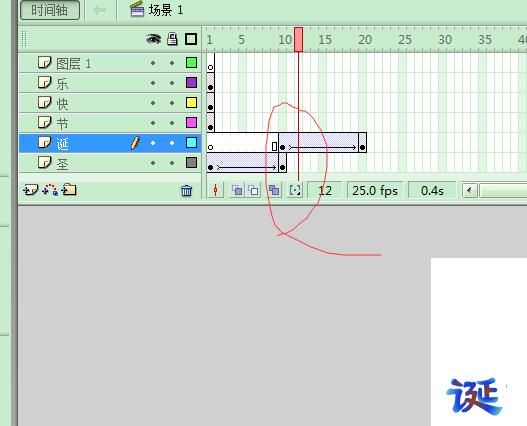This screenshot has height=426, width=527.
Task: Add a motion guide layer
Action: [50, 190]
